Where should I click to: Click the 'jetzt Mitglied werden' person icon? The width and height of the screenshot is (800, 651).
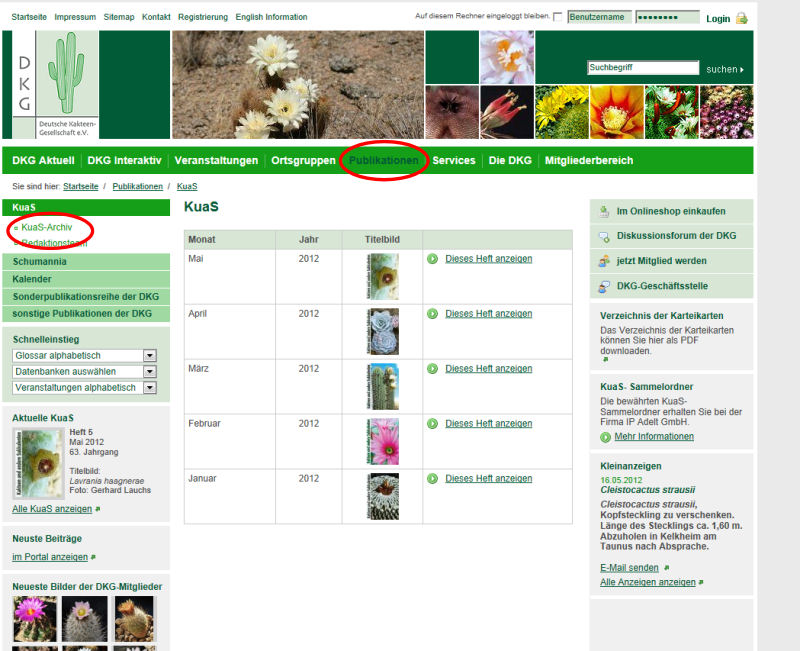tap(603, 261)
